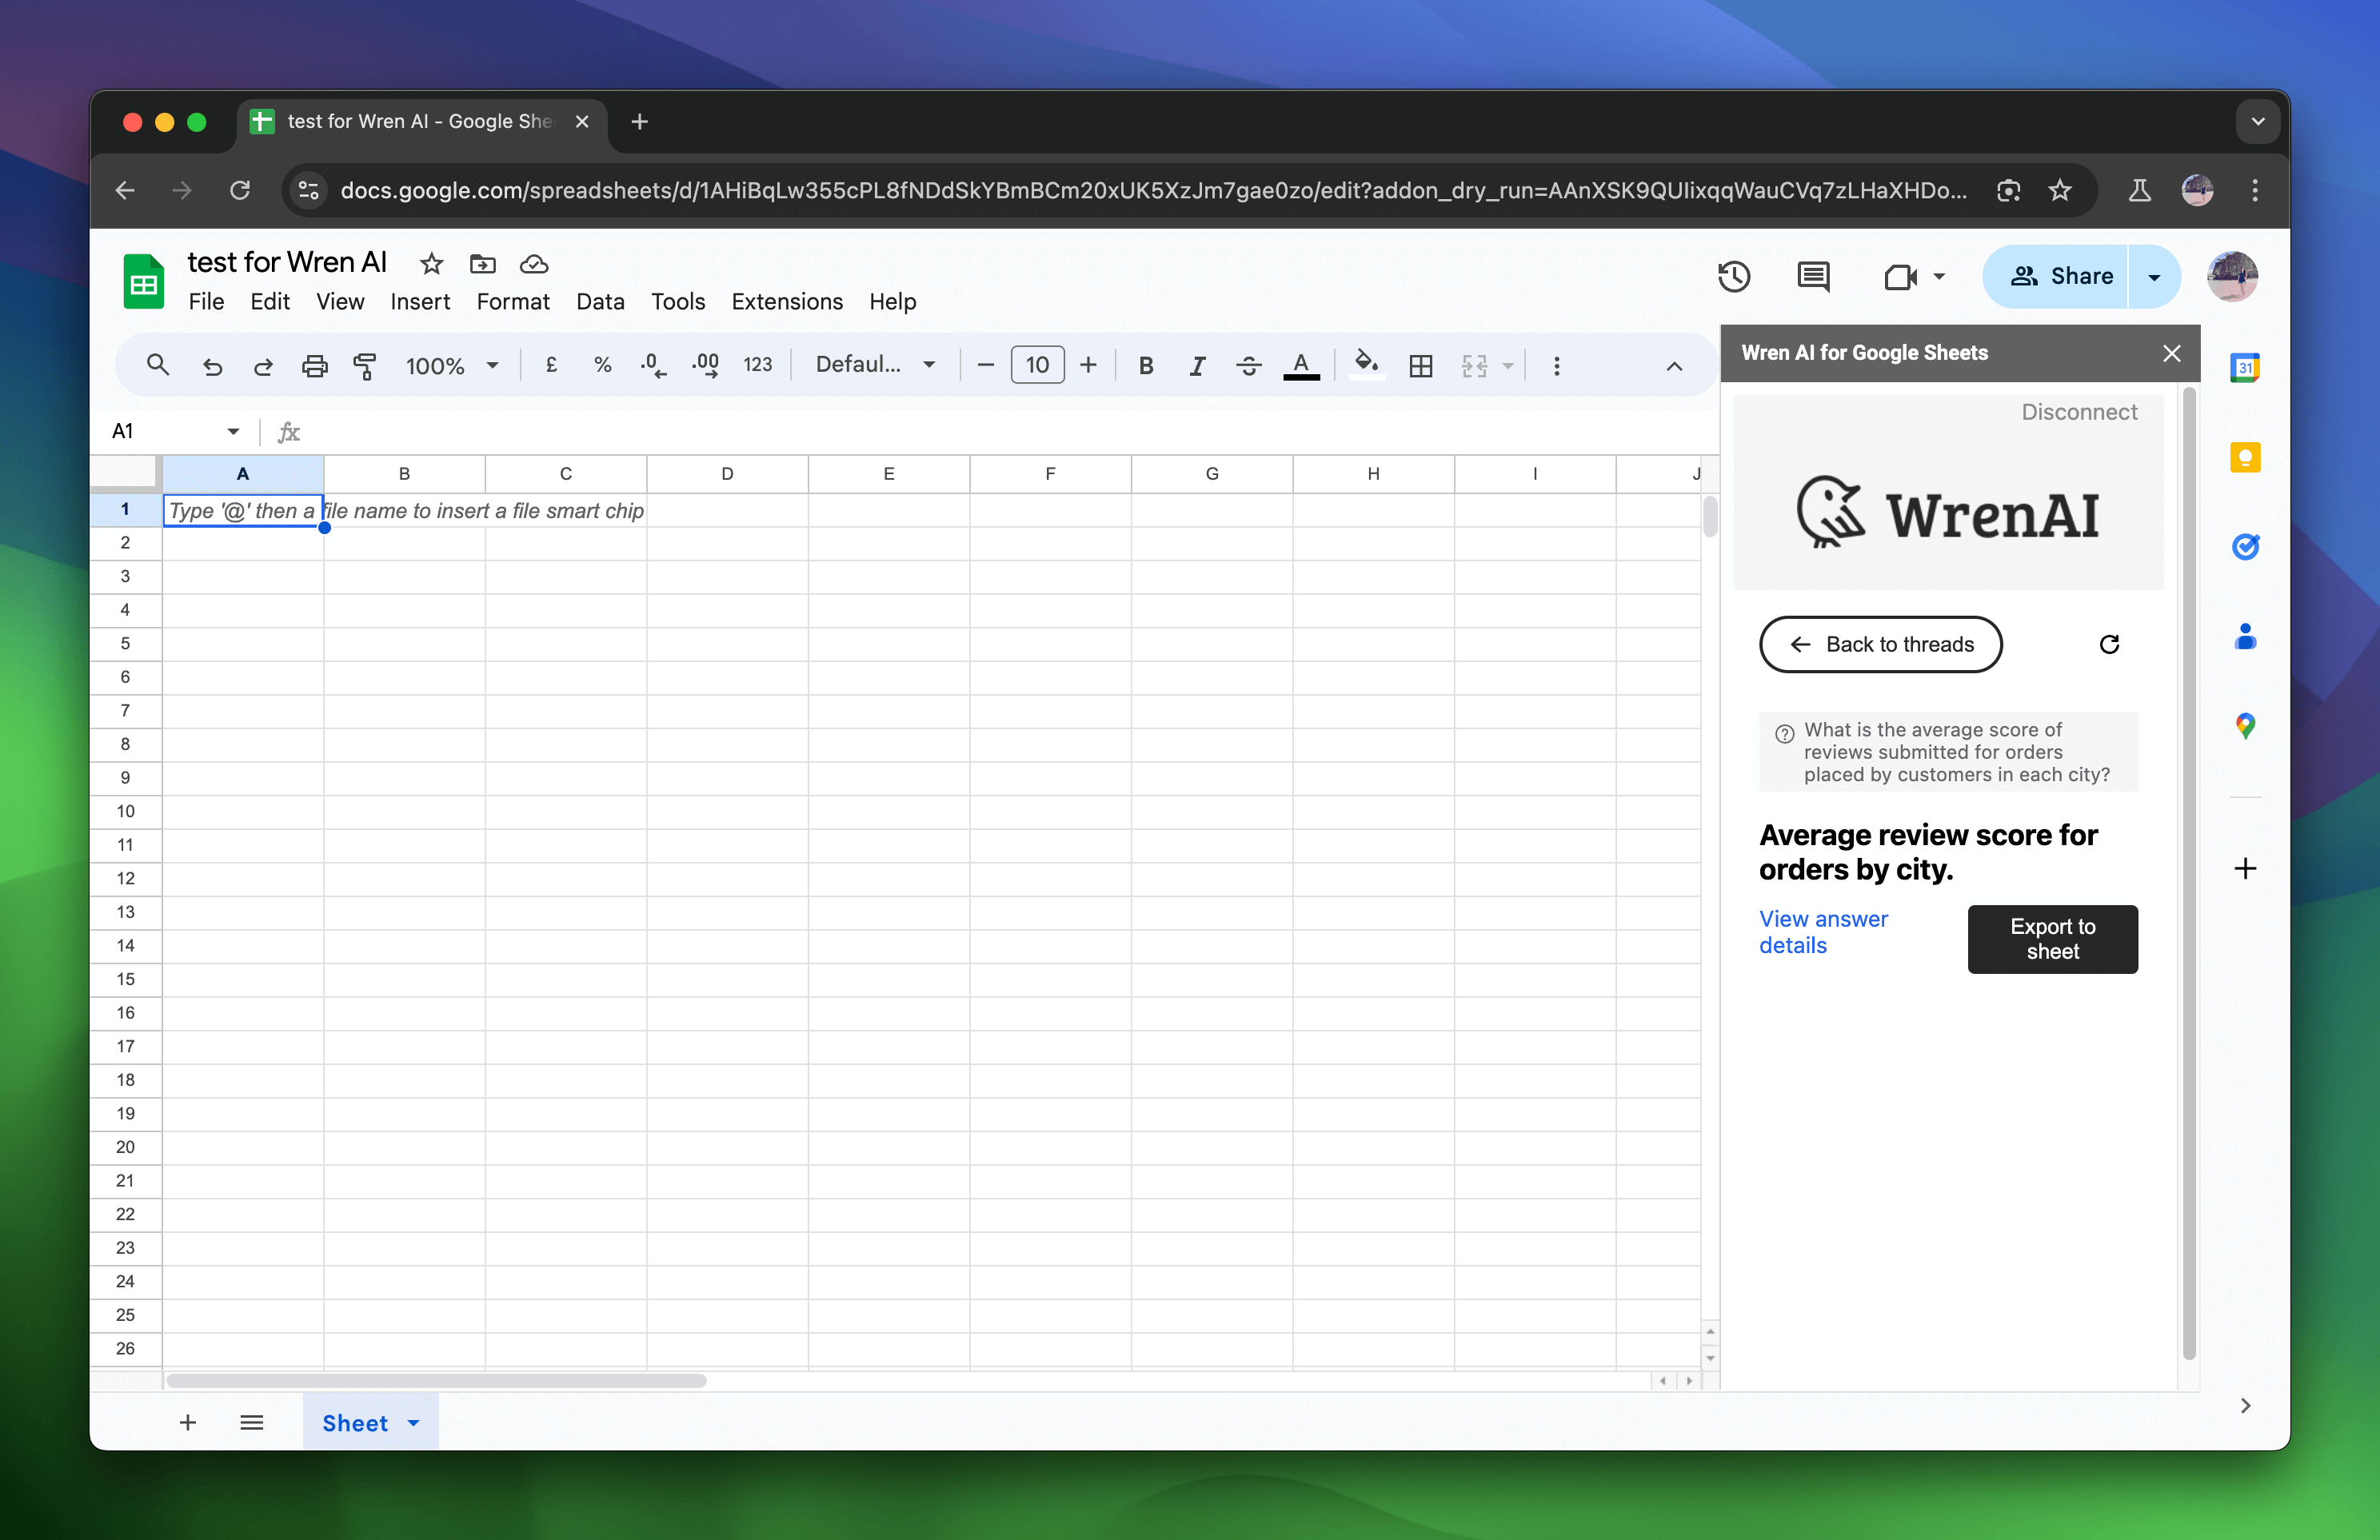Screen dimensions: 2380x1540
Task: Add a new sheet
Action: coord(187,1422)
